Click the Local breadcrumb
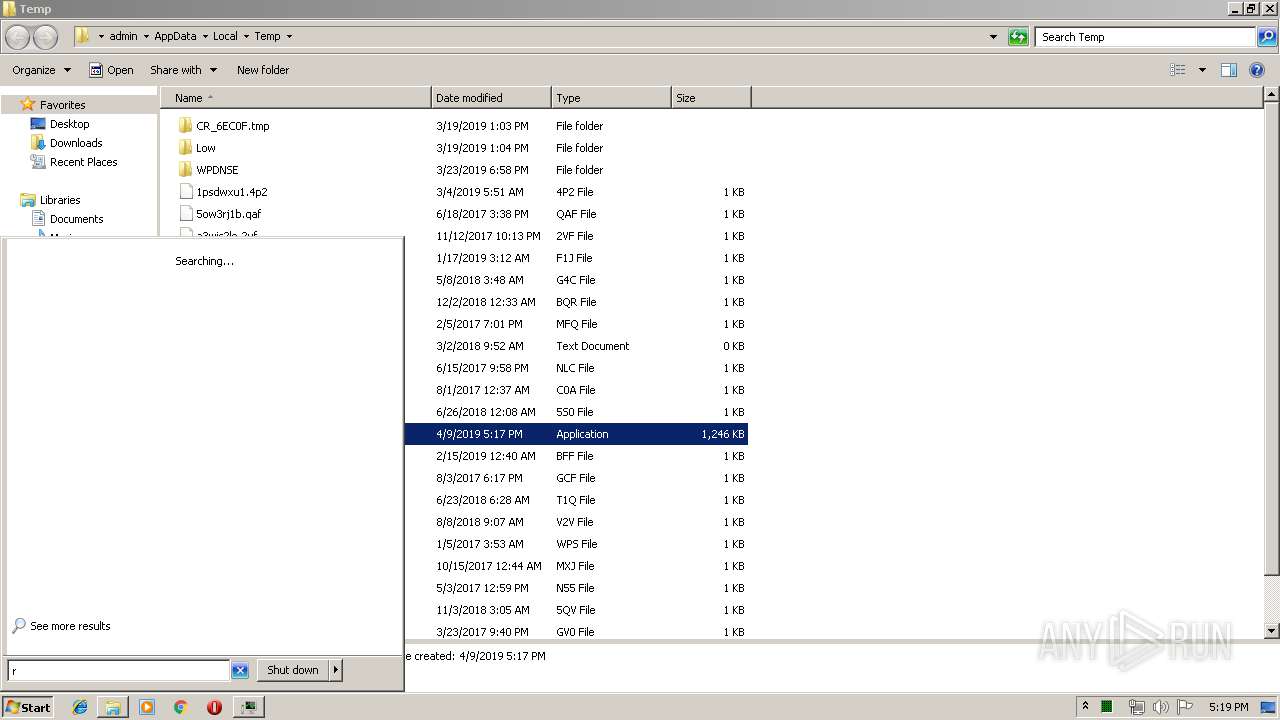The image size is (1280, 720). tap(225, 37)
